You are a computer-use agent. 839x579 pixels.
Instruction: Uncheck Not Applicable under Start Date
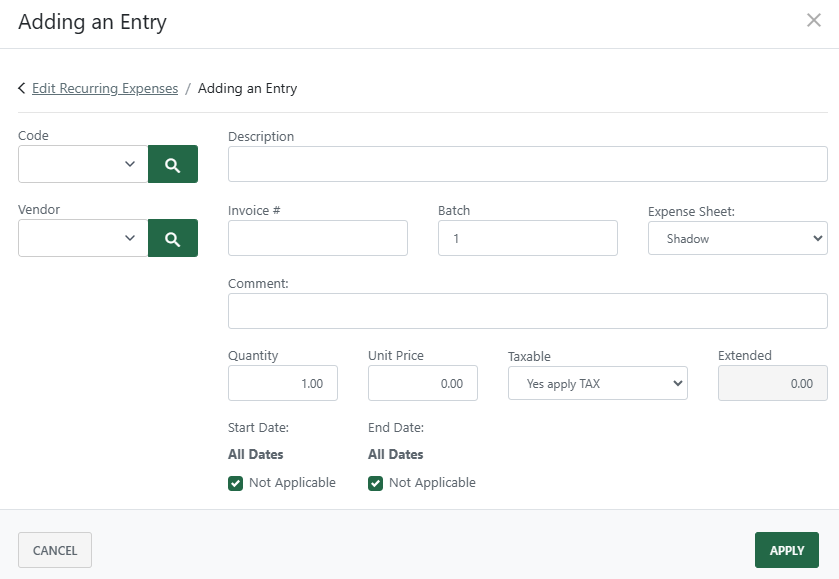[234, 482]
